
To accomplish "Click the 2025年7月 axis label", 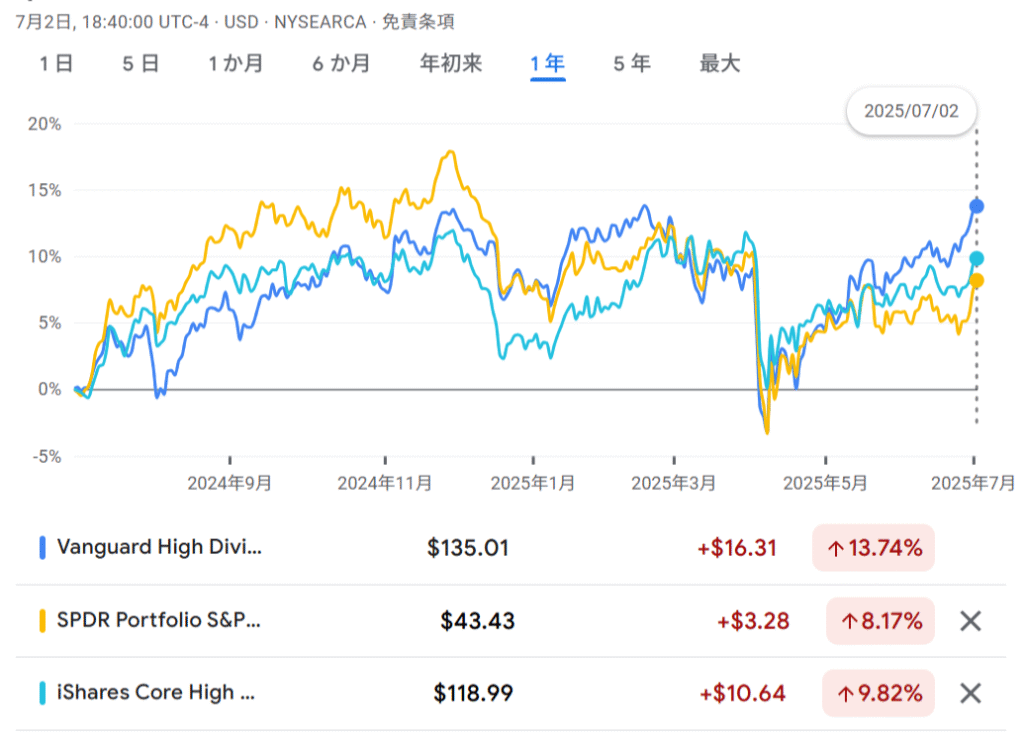I will 973,483.
